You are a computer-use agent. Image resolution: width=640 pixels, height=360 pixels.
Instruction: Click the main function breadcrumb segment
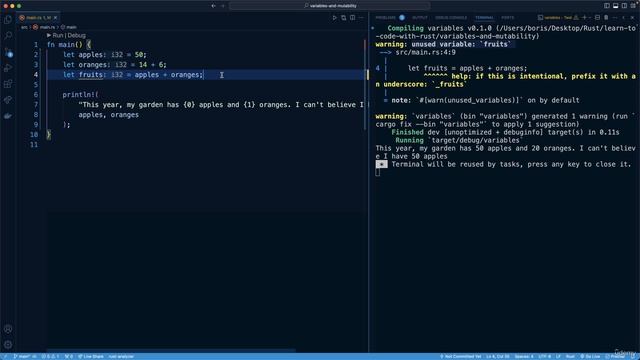pos(69,27)
